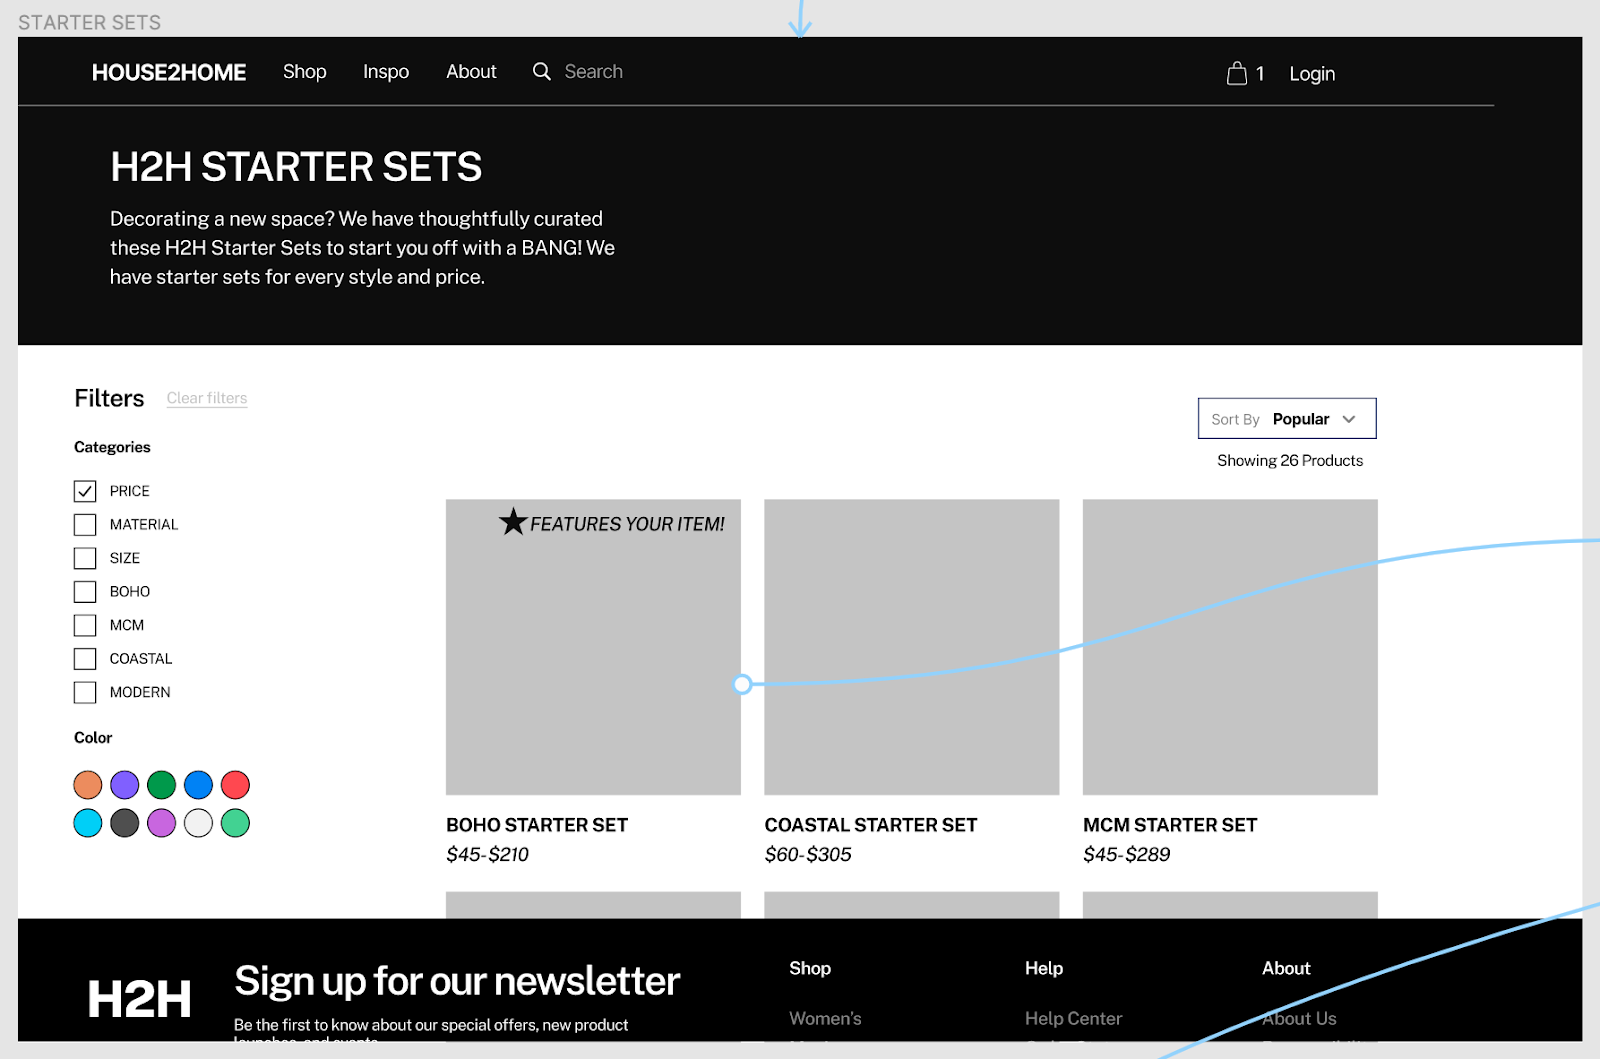Click the BOHO STARTER SET title
This screenshot has width=1600, height=1059.
(537, 825)
